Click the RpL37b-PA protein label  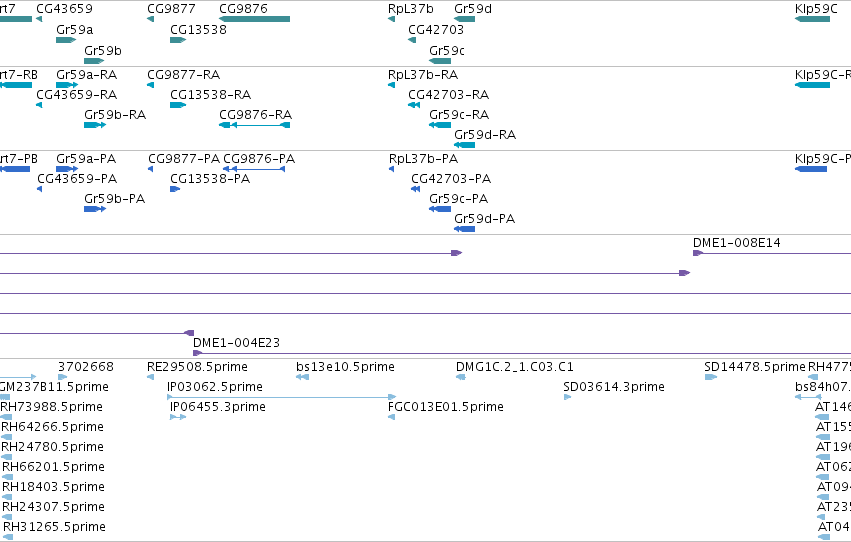tap(423, 158)
